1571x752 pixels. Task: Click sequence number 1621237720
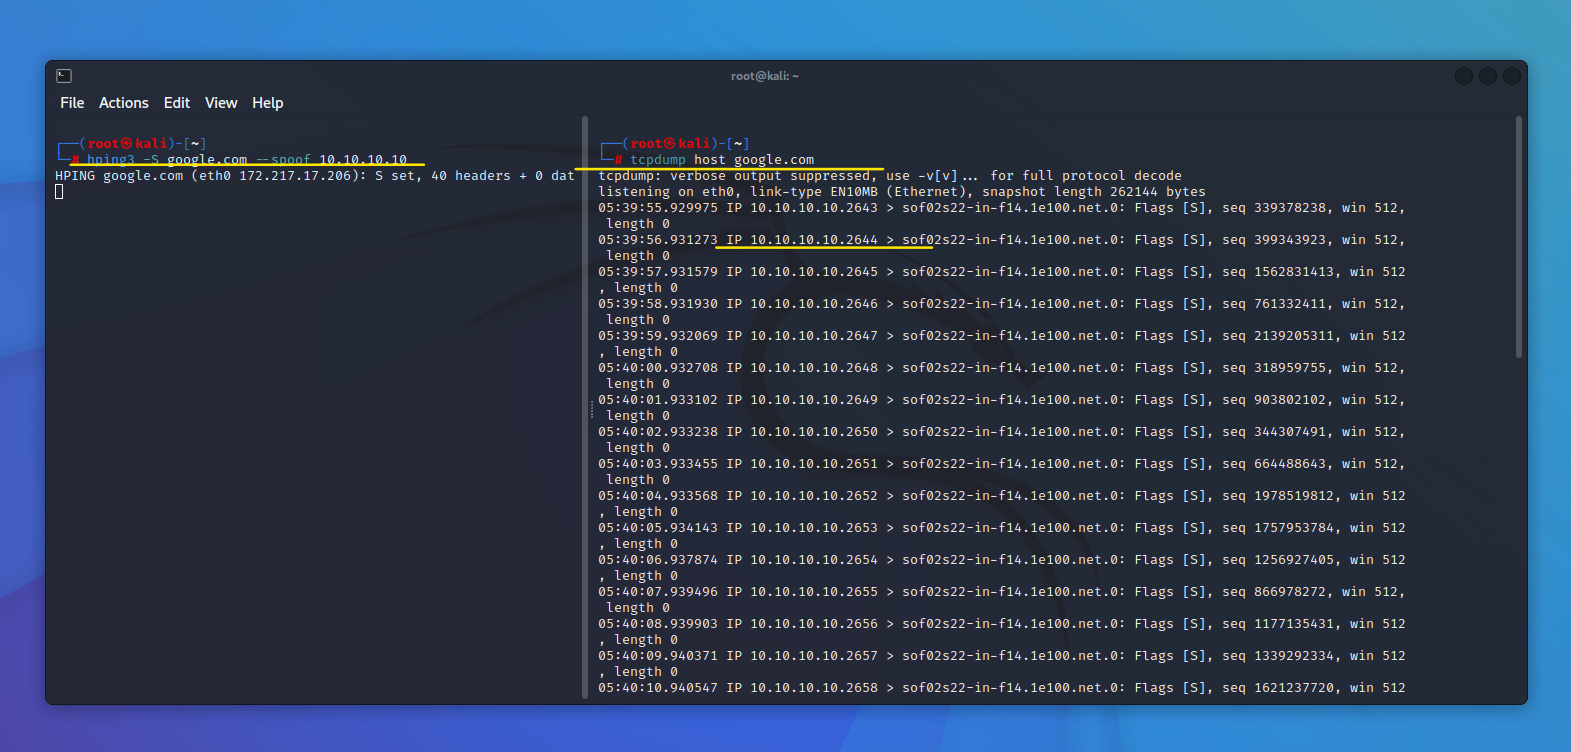(x=1294, y=688)
